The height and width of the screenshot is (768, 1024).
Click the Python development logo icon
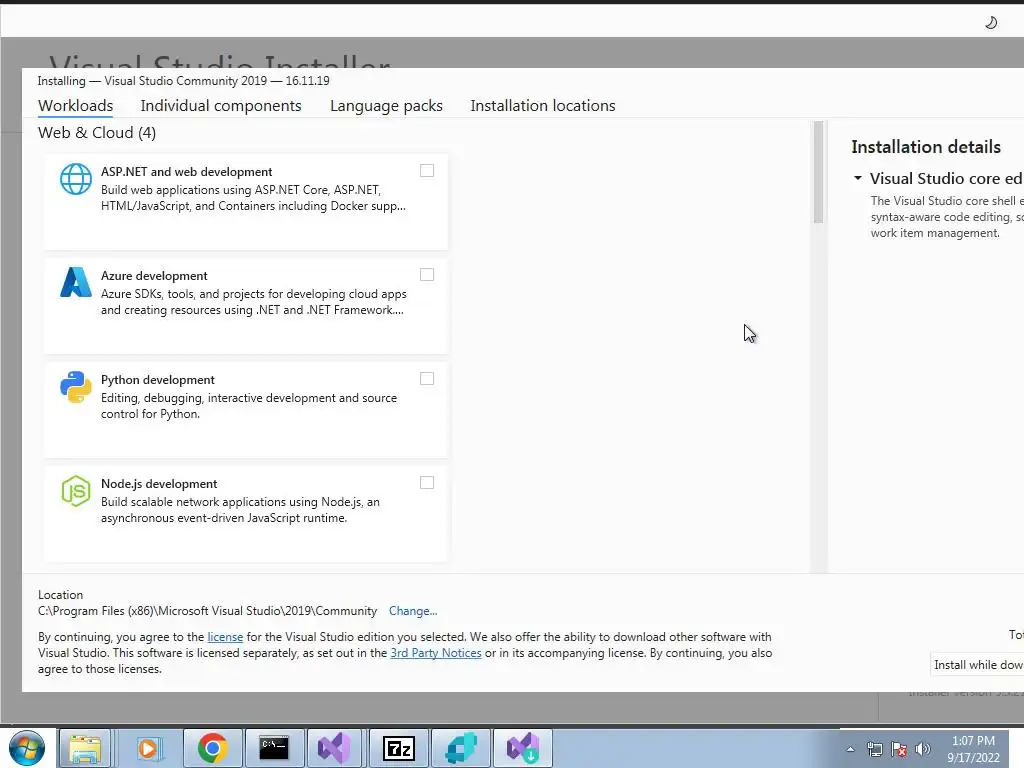tap(76, 387)
